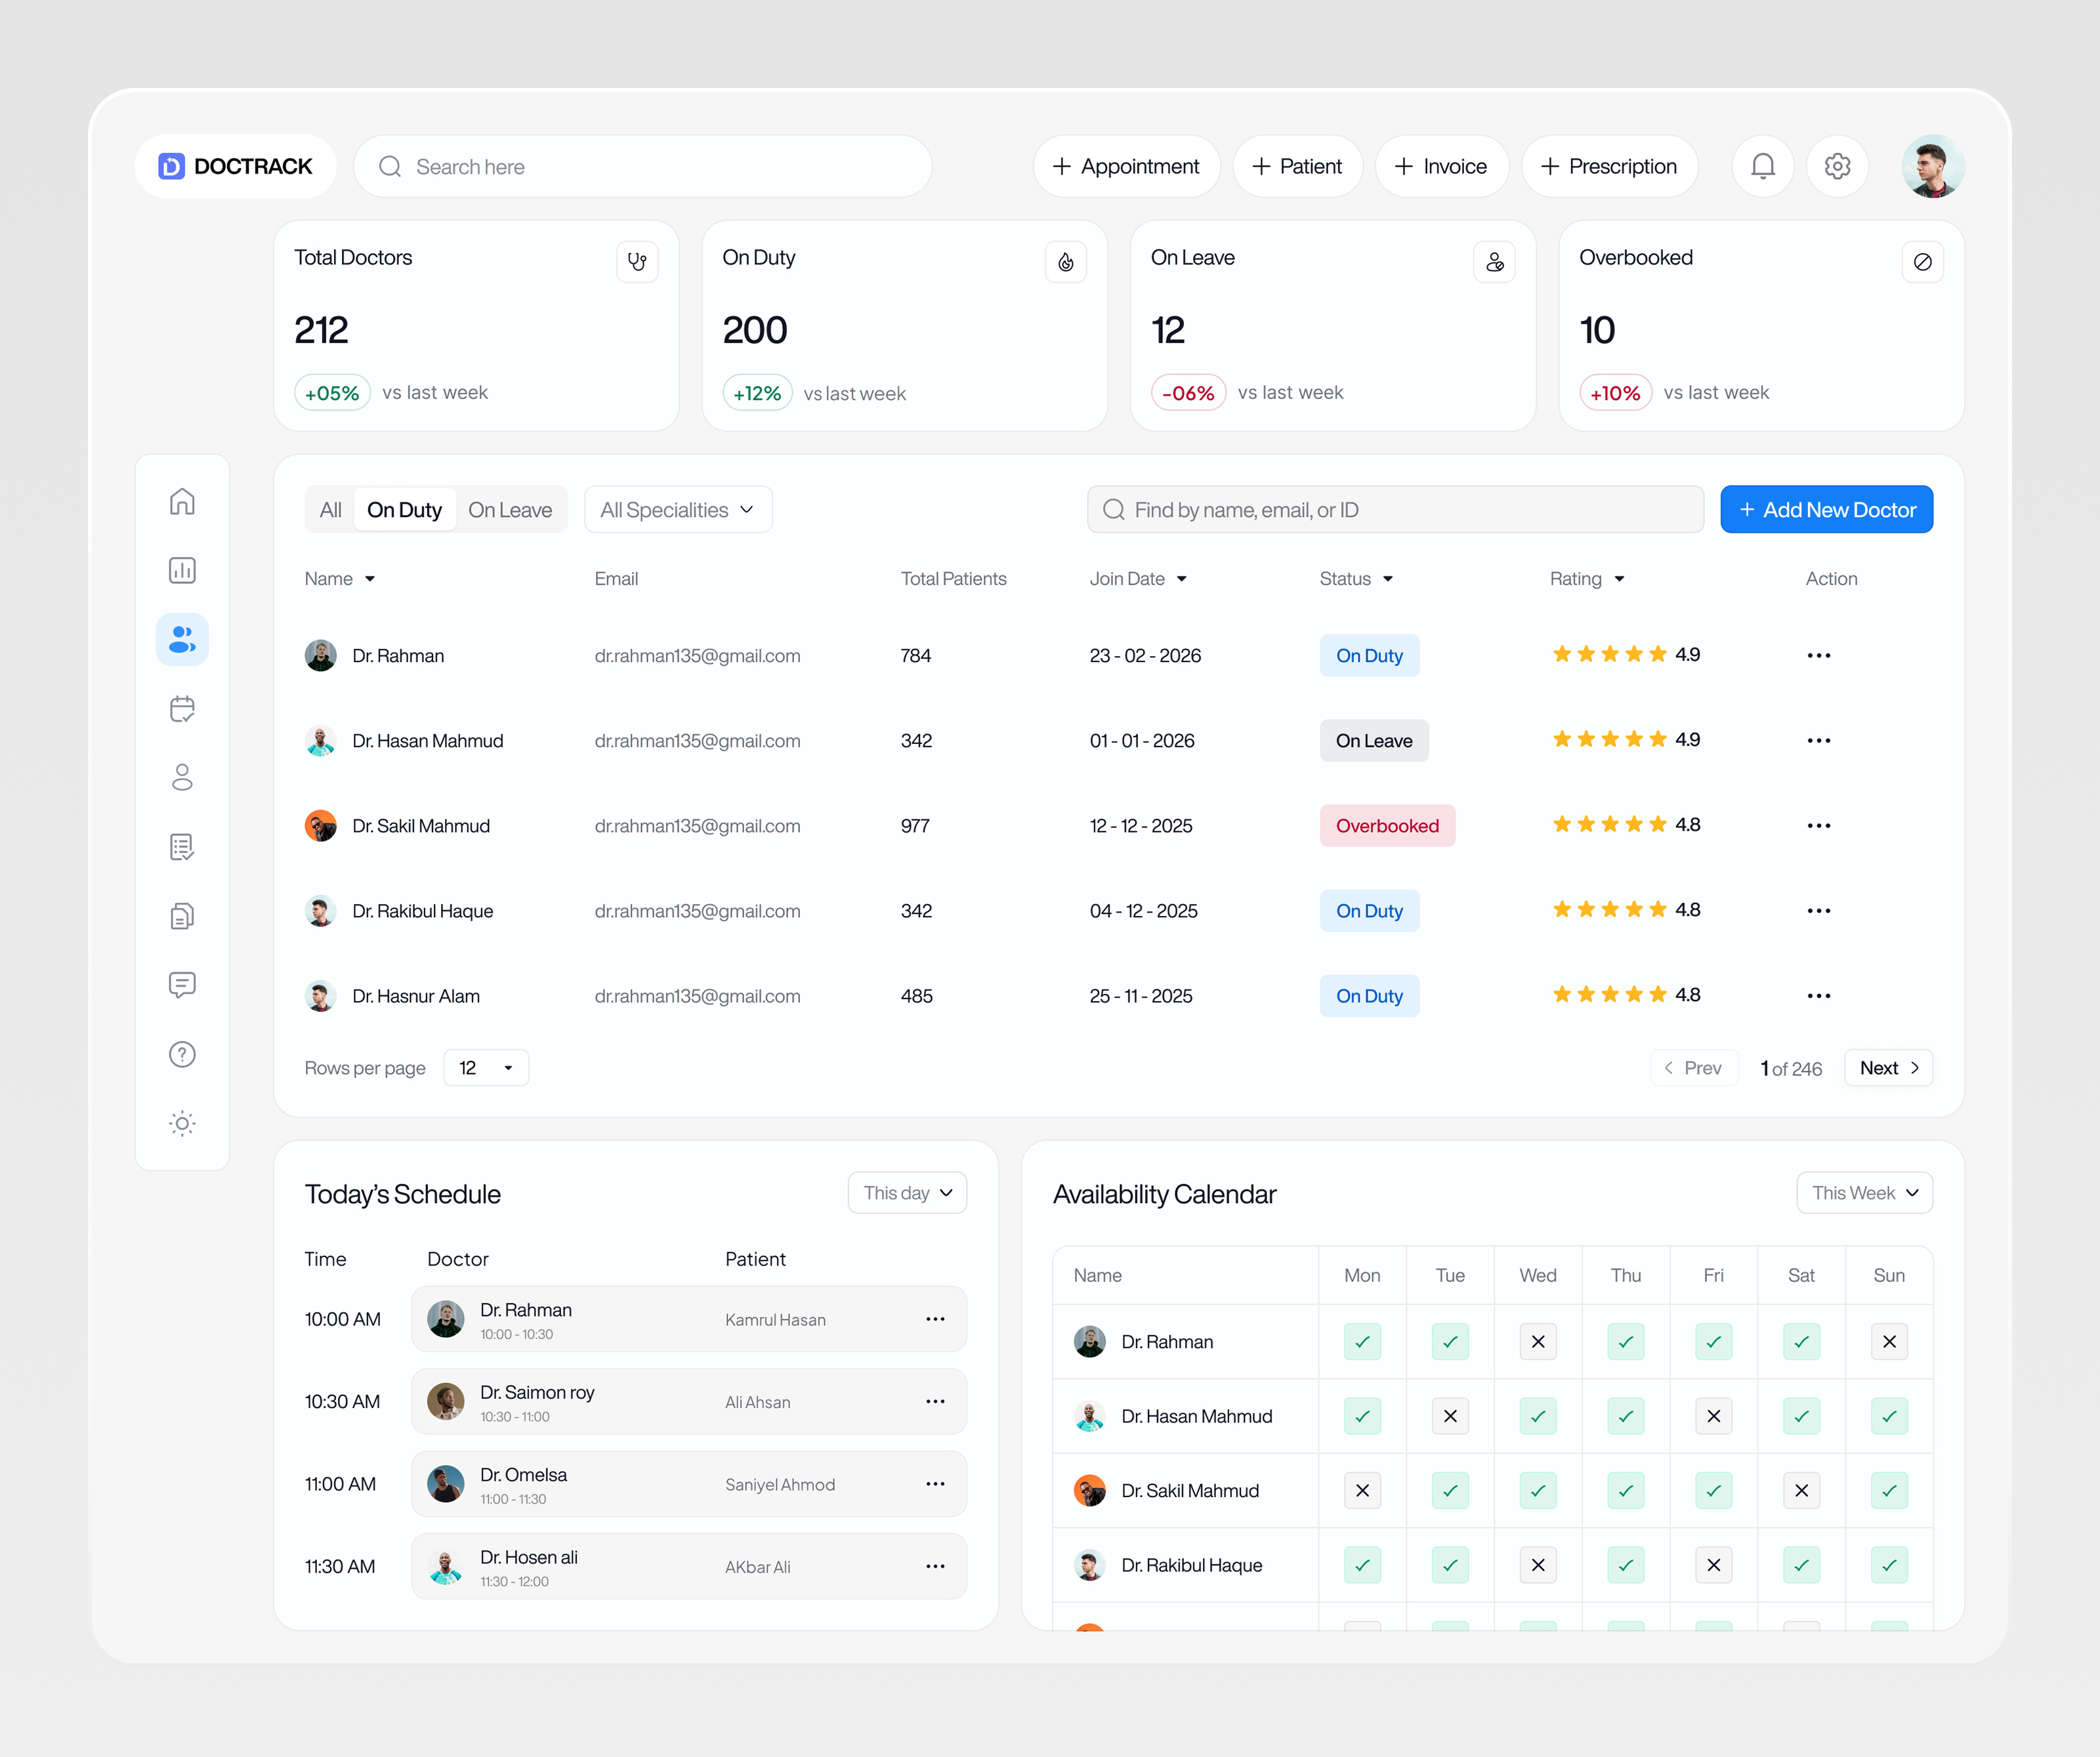
Task: Open the Appointments calendar icon in sidebar
Action: click(182, 709)
